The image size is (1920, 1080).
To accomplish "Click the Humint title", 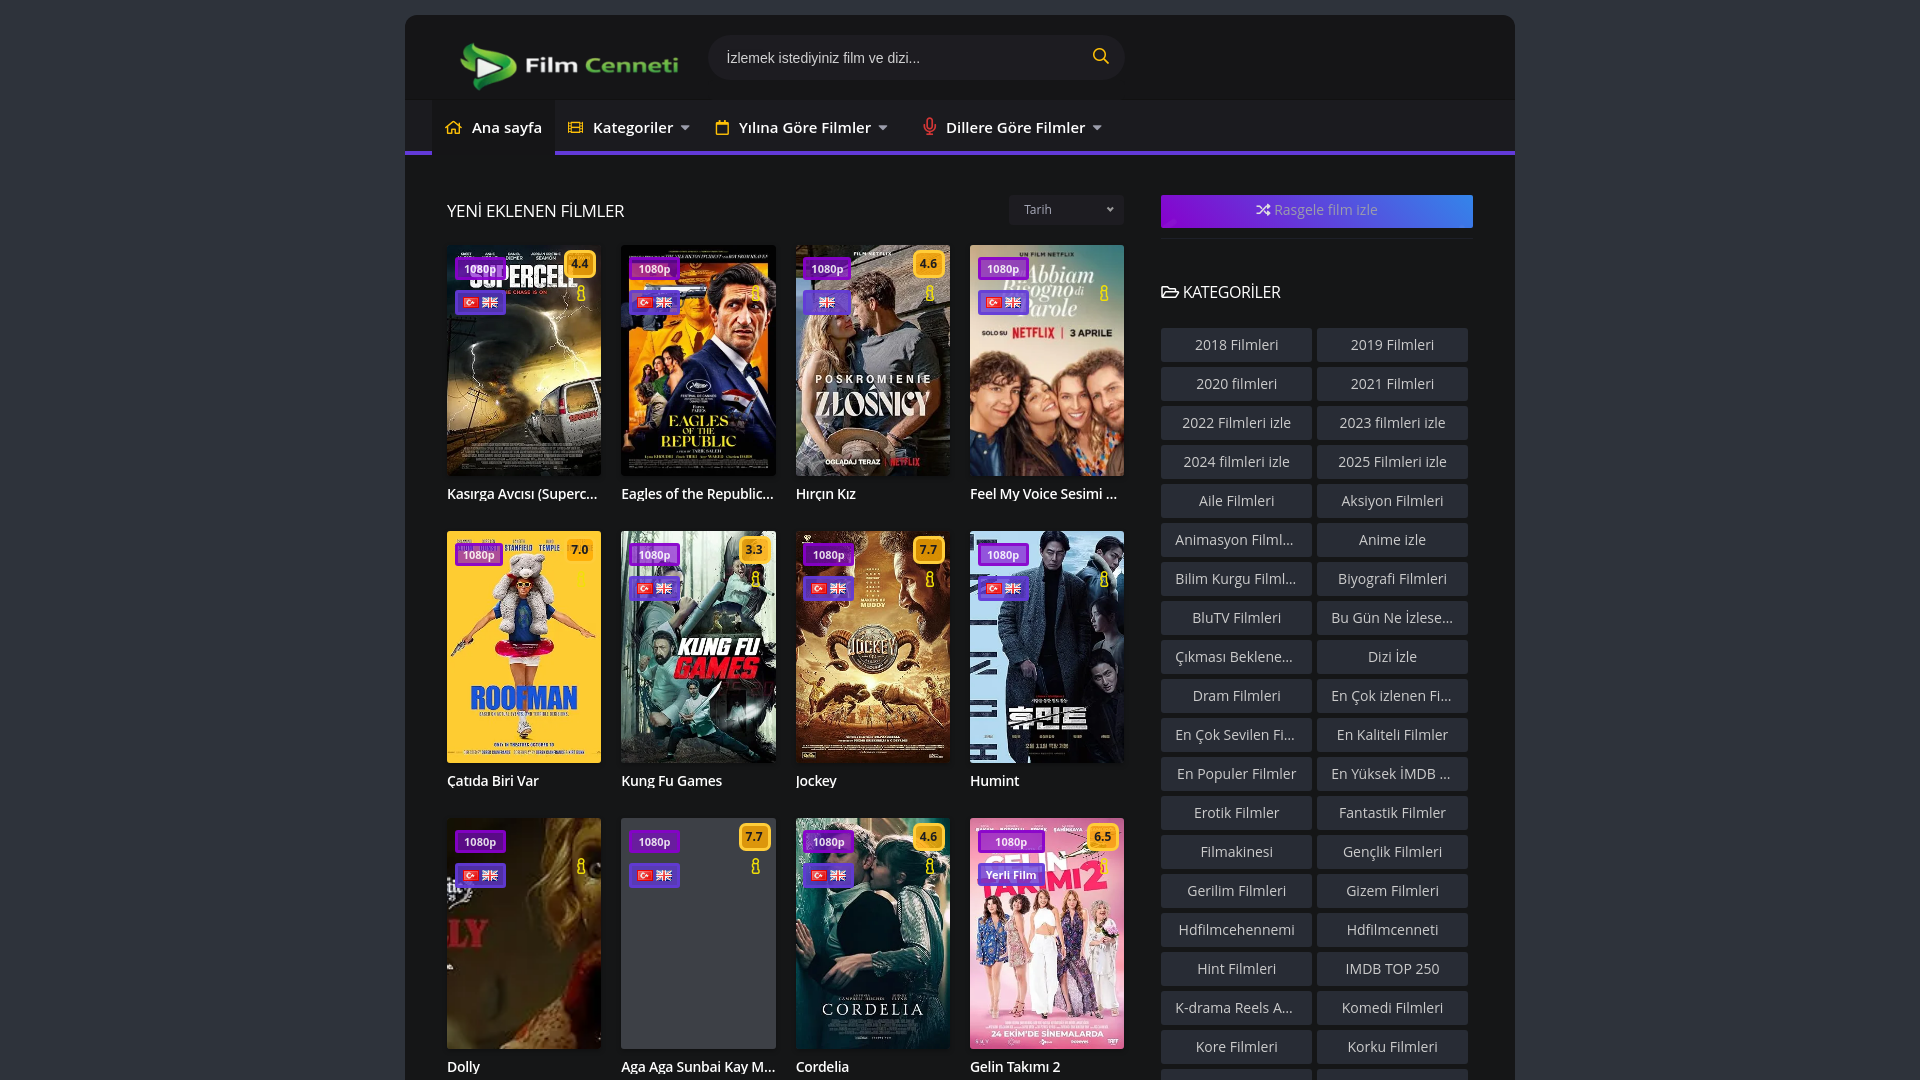I will 994,781.
